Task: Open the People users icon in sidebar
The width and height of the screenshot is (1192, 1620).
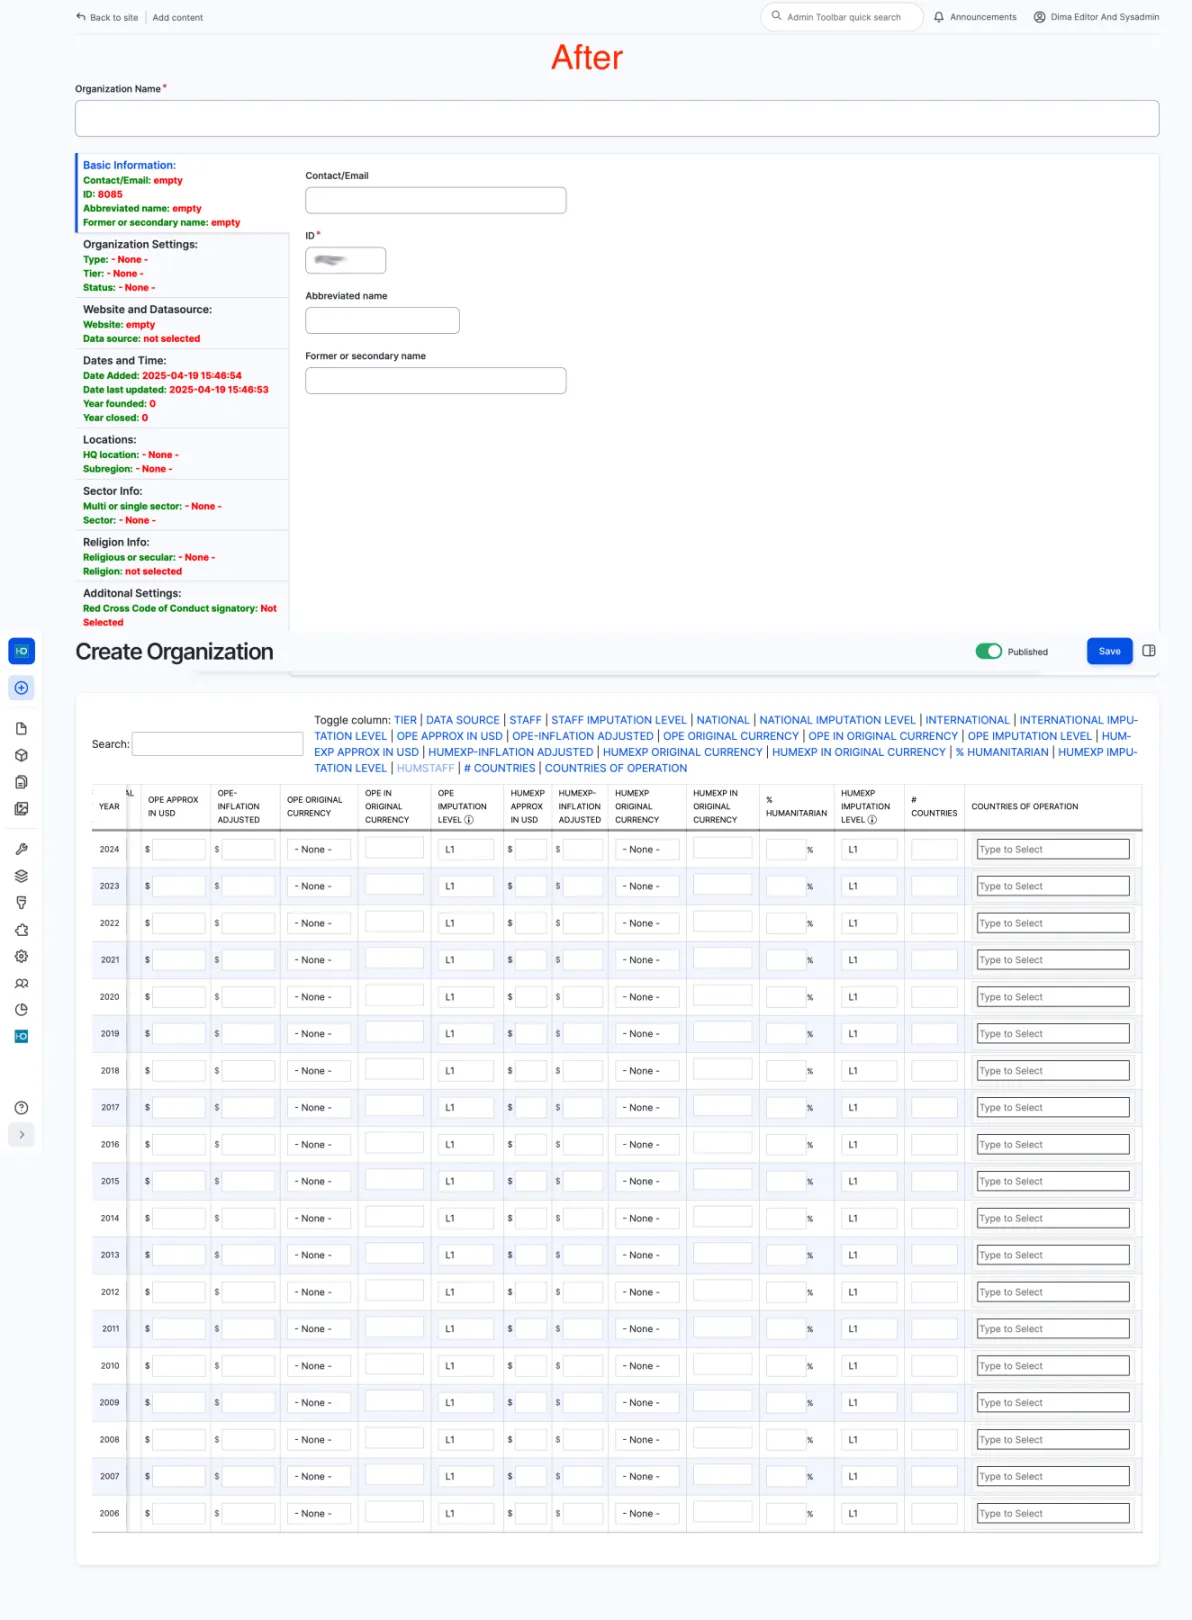Action: click(21, 983)
